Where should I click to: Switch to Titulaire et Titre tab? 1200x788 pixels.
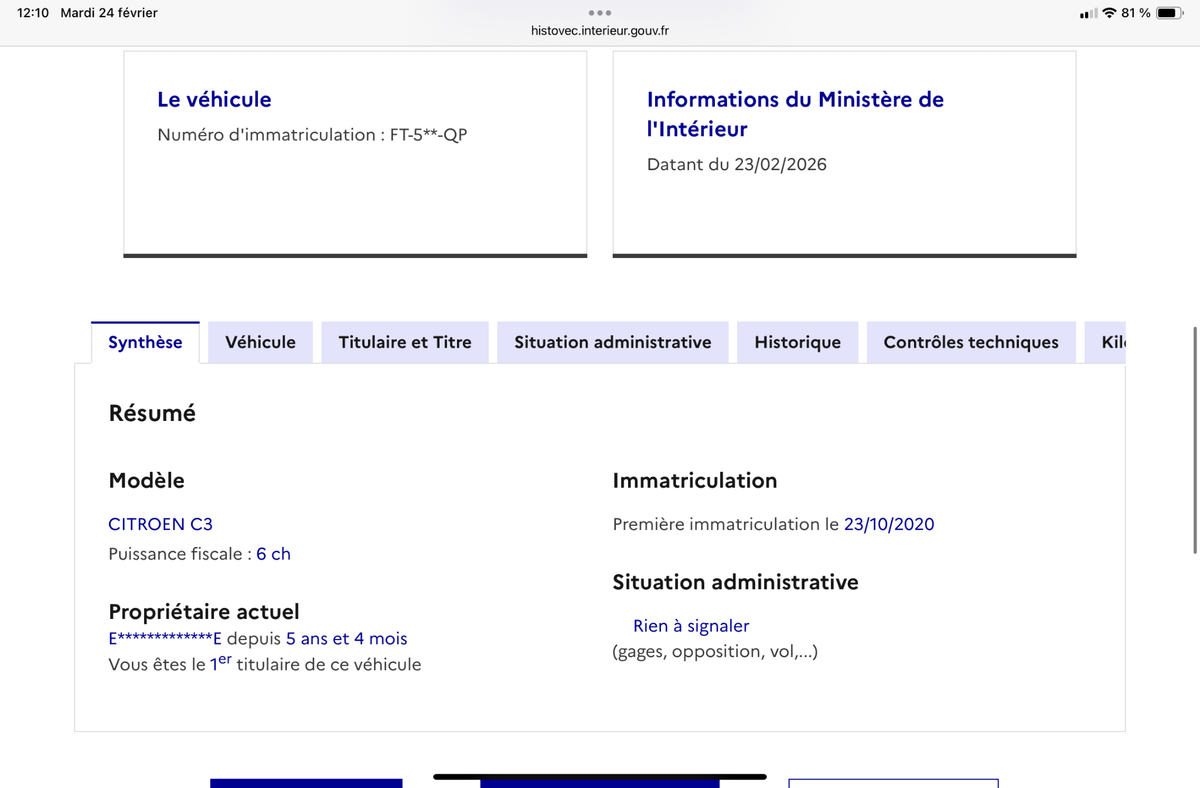[x=404, y=342]
